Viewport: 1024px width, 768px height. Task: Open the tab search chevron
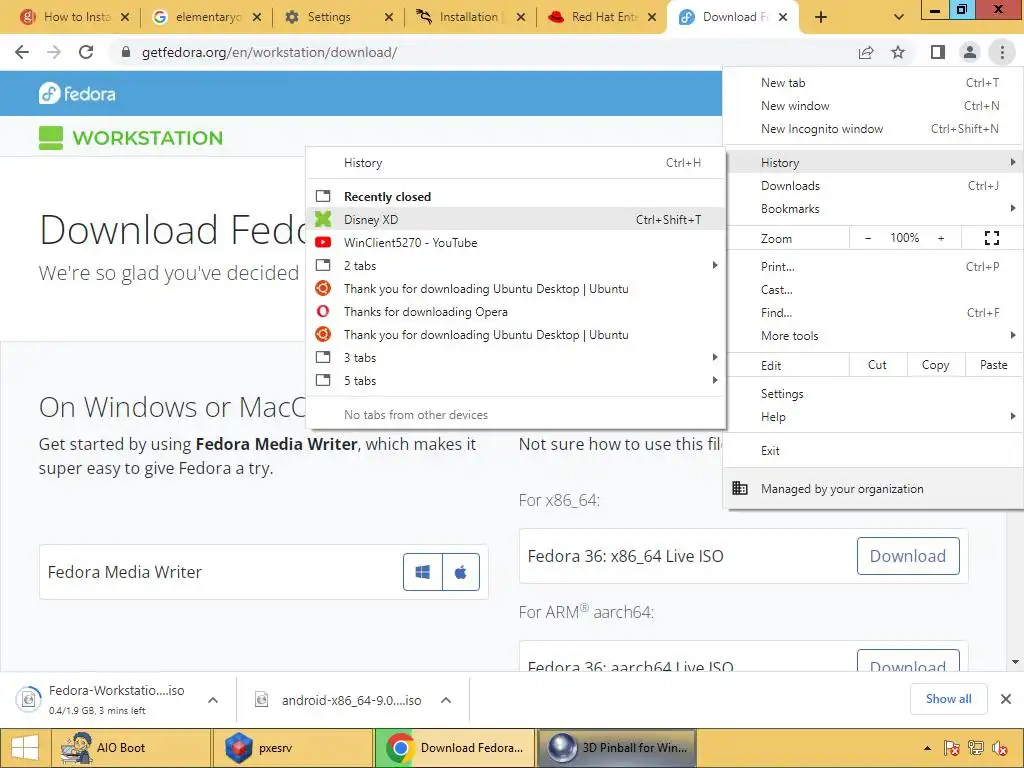899,18
